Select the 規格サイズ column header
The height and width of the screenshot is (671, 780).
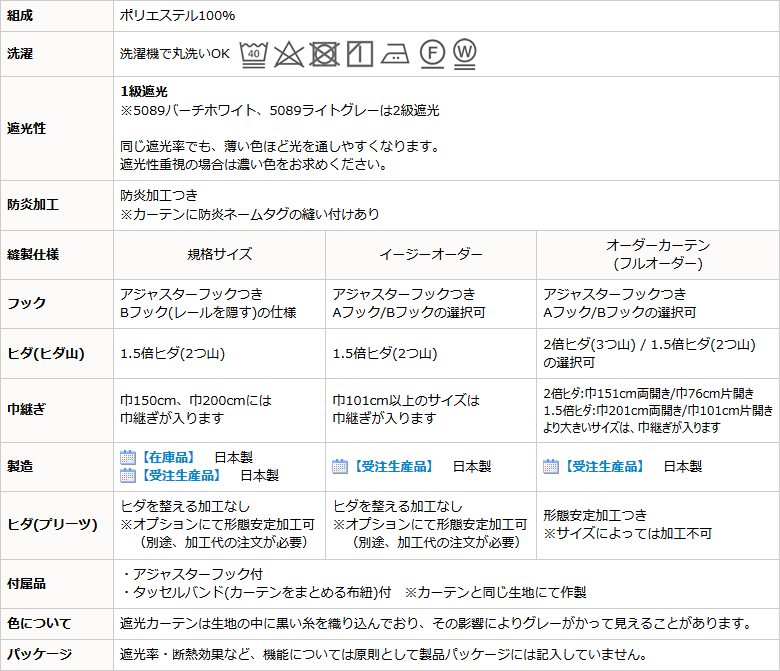[x=219, y=254]
